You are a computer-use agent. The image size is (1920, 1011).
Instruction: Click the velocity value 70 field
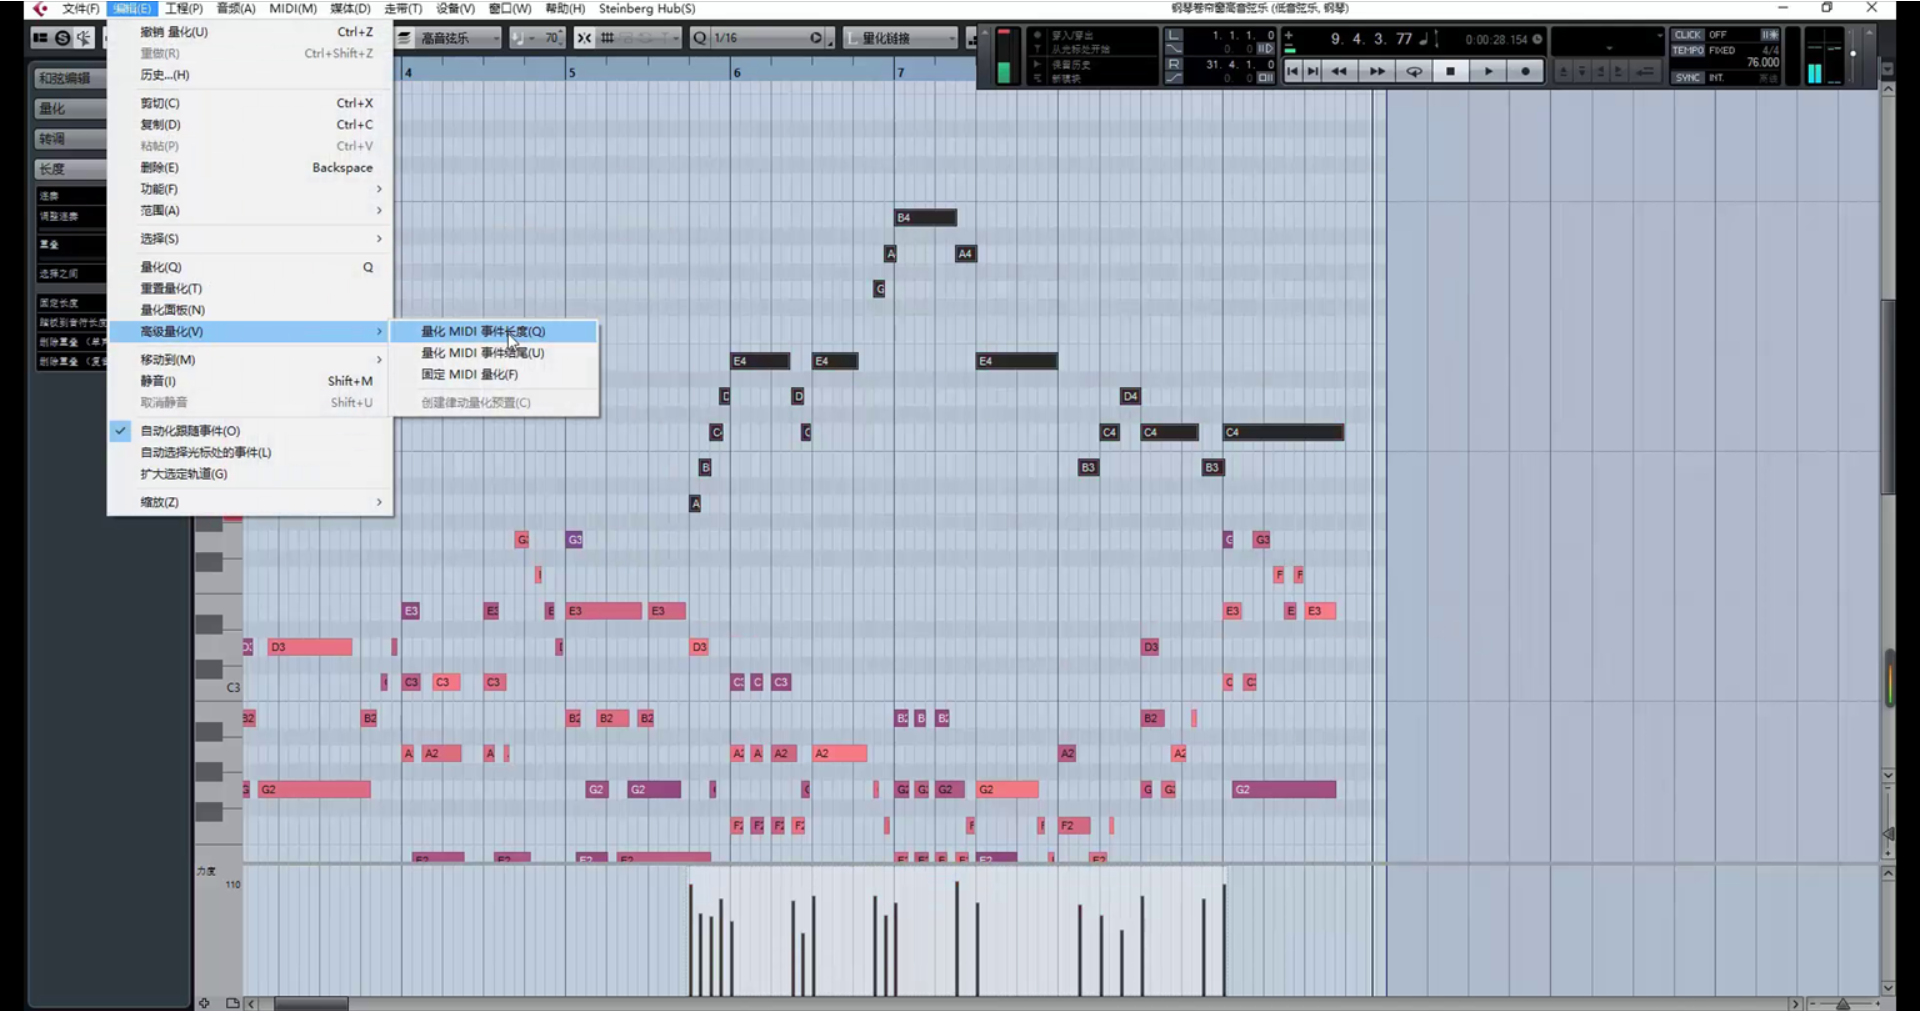(551, 38)
